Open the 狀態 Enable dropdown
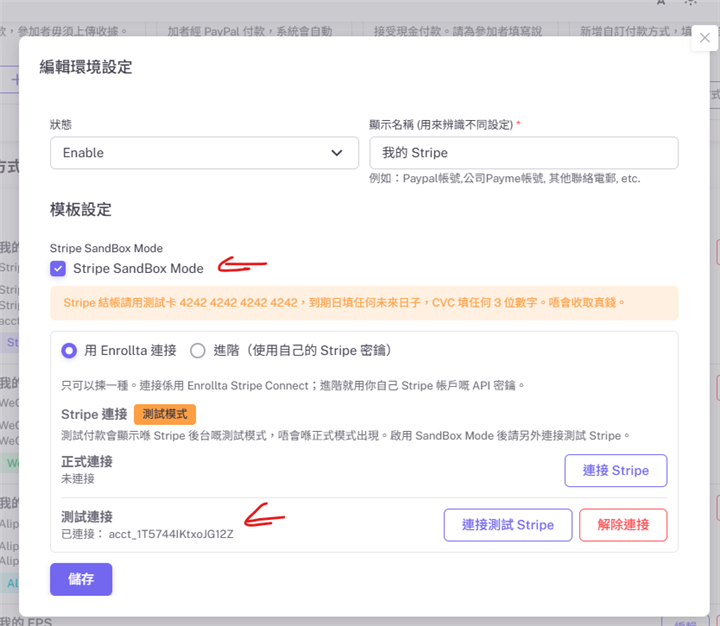Screen dimensions: 720x626 point(204,152)
